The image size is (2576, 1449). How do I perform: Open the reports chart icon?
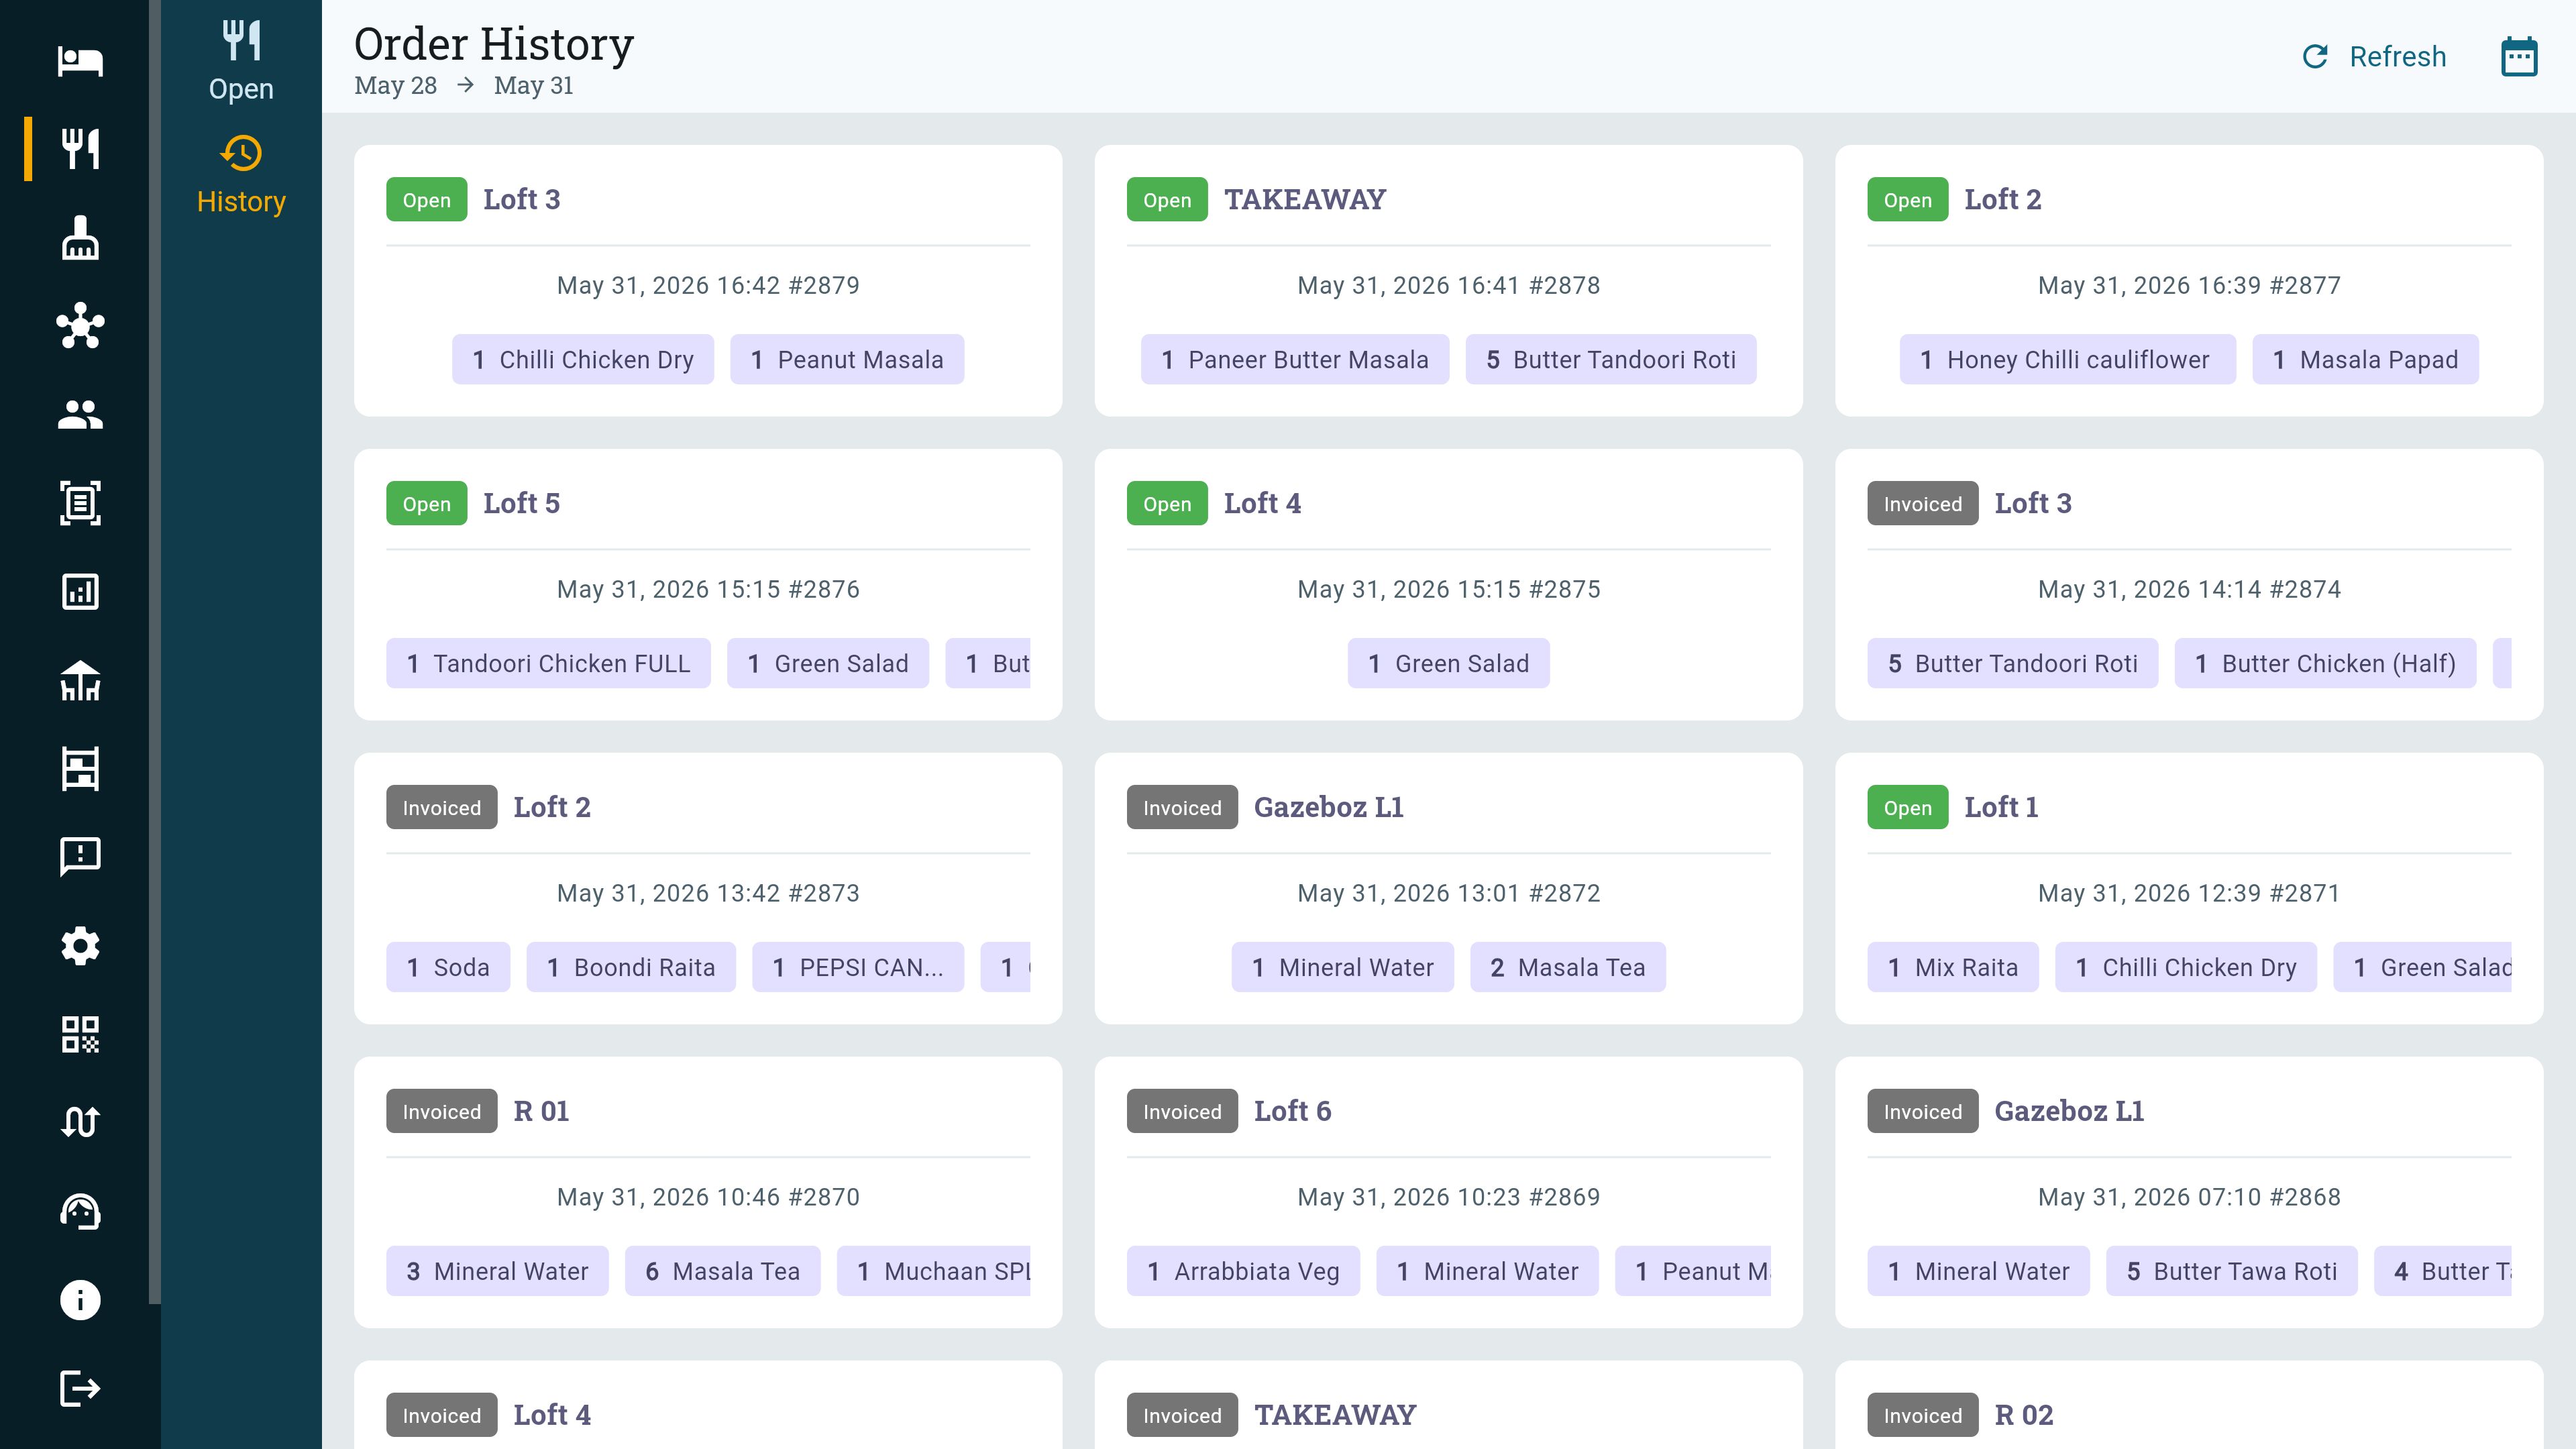pos(80,592)
